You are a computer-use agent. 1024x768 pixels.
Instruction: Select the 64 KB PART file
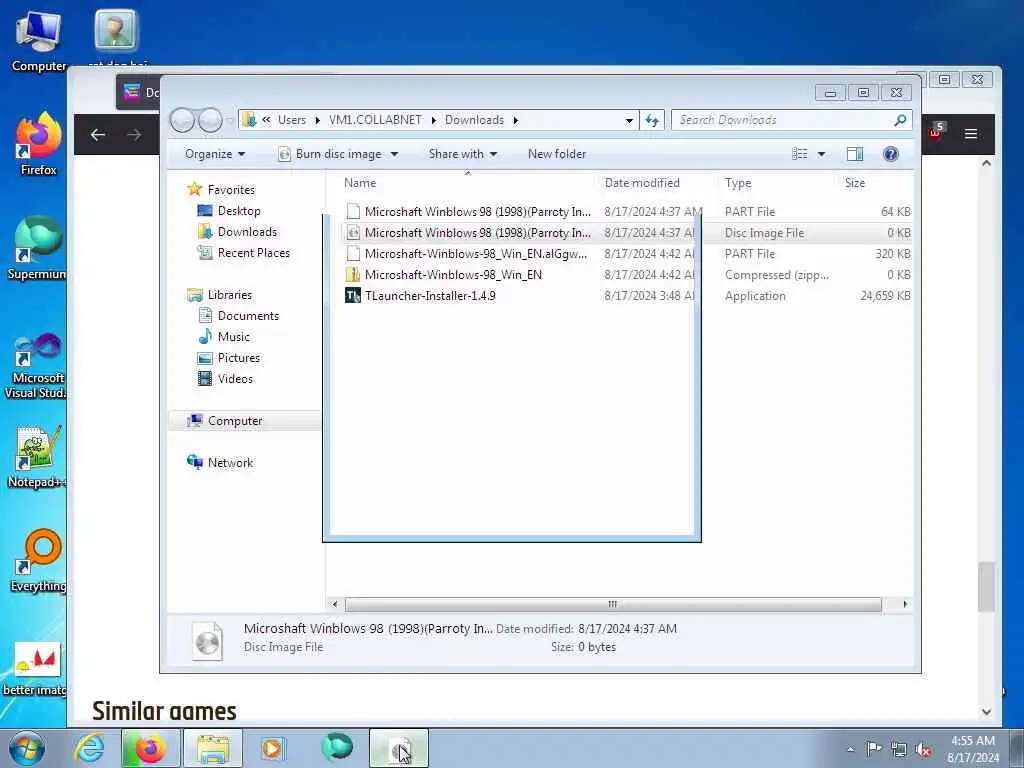click(627, 212)
